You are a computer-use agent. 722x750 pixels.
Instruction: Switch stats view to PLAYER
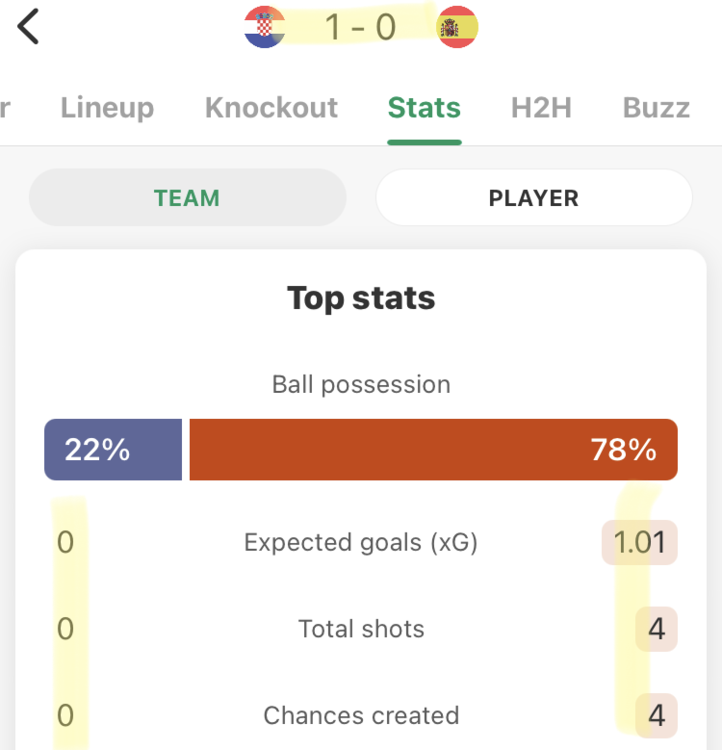[x=533, y=198]
